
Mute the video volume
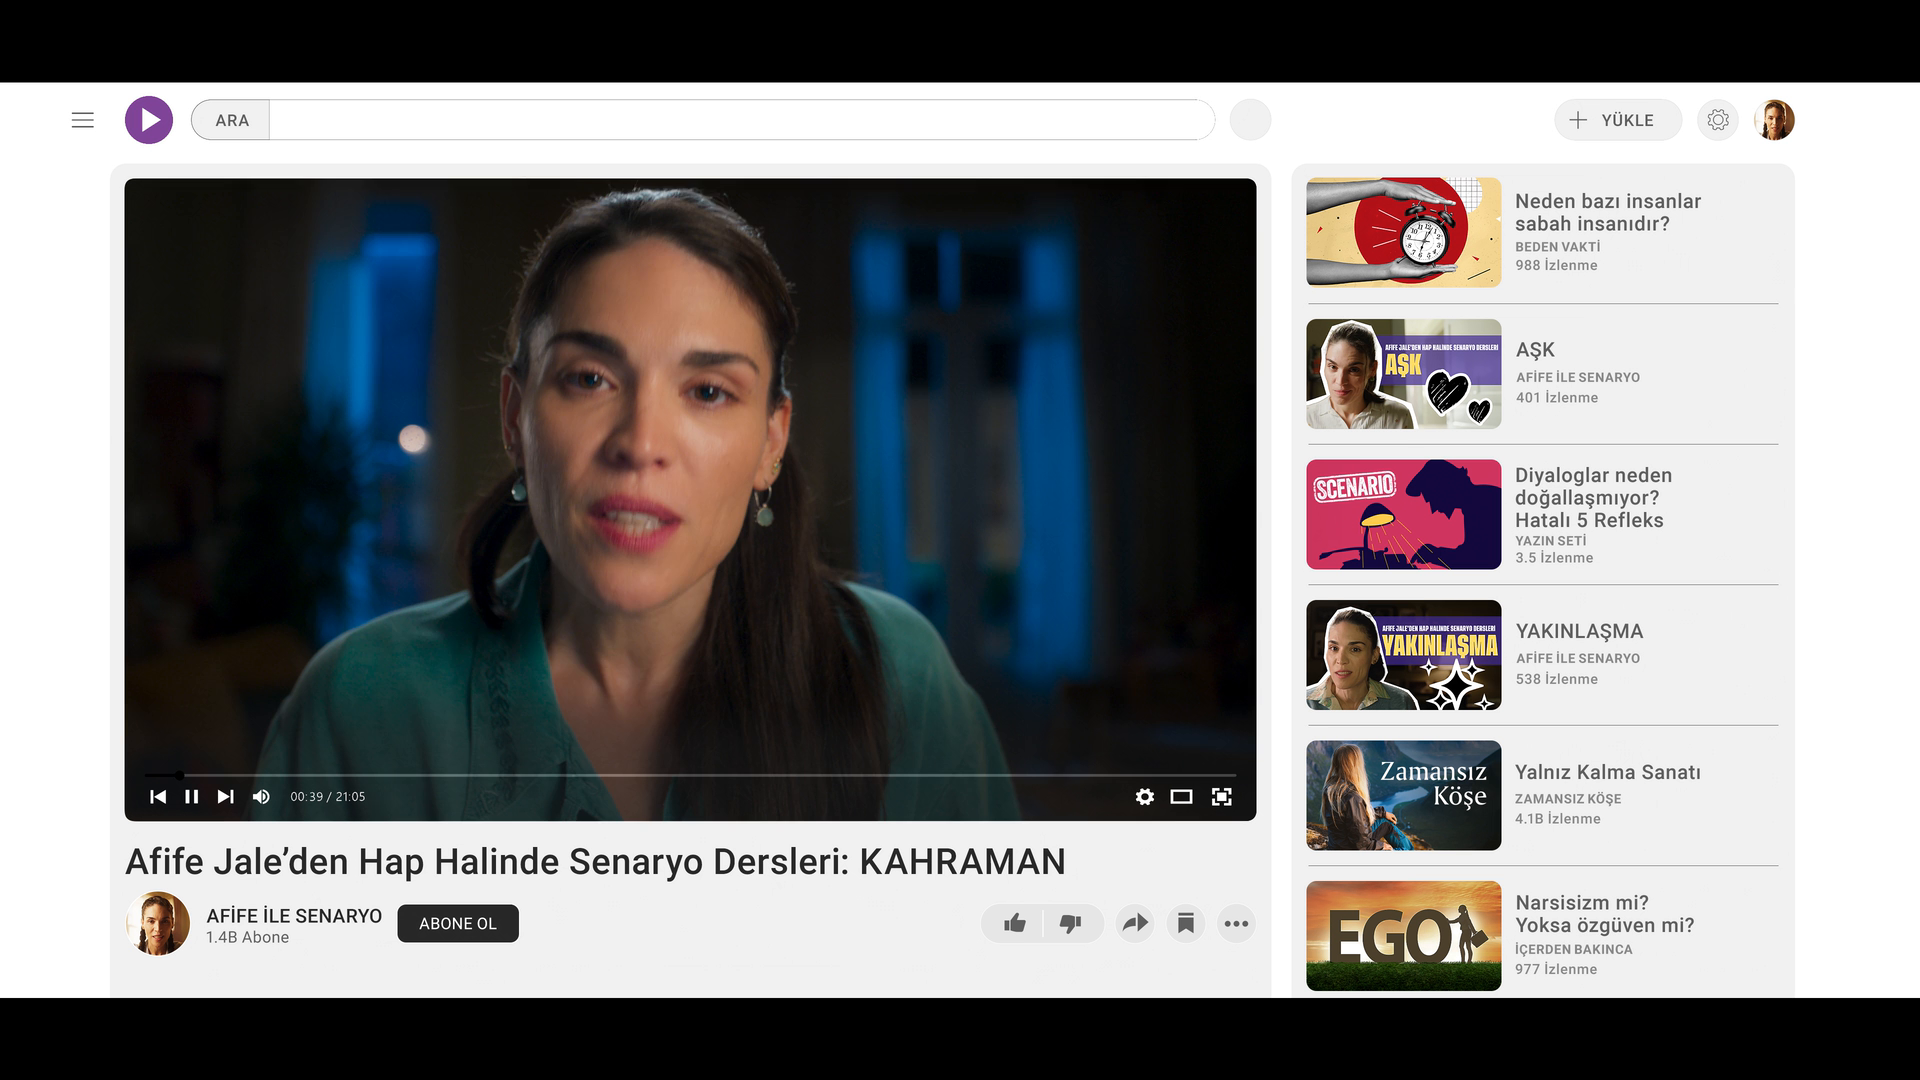(261, 797)
